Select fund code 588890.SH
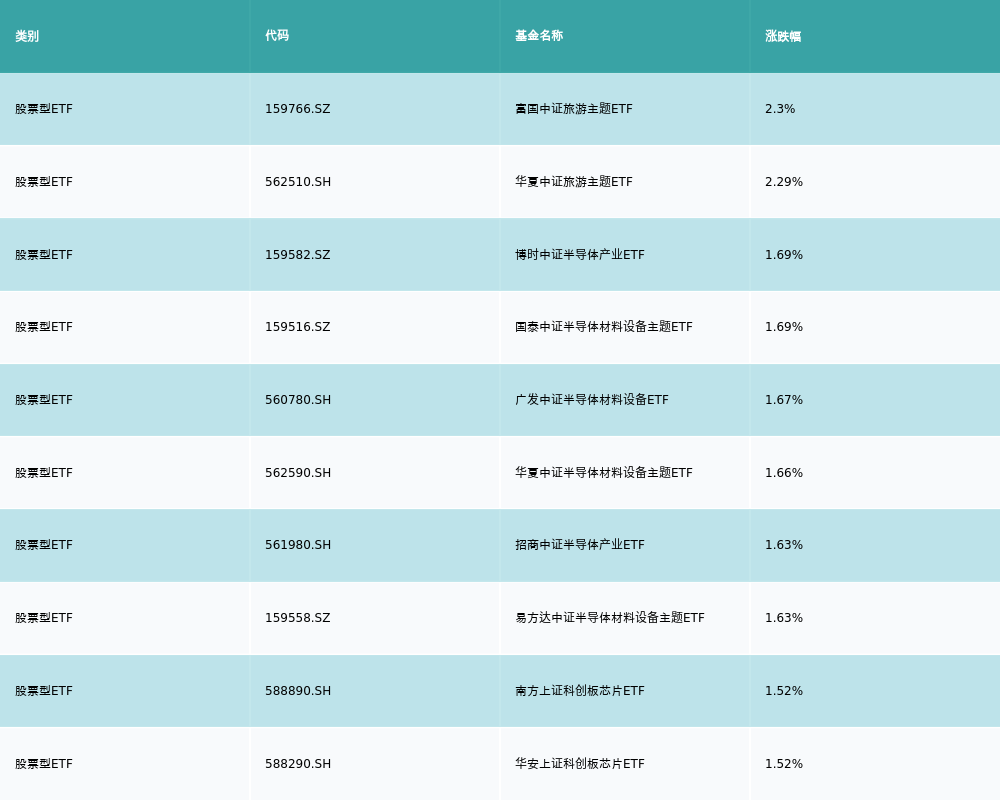 click(x=298, y=691)
